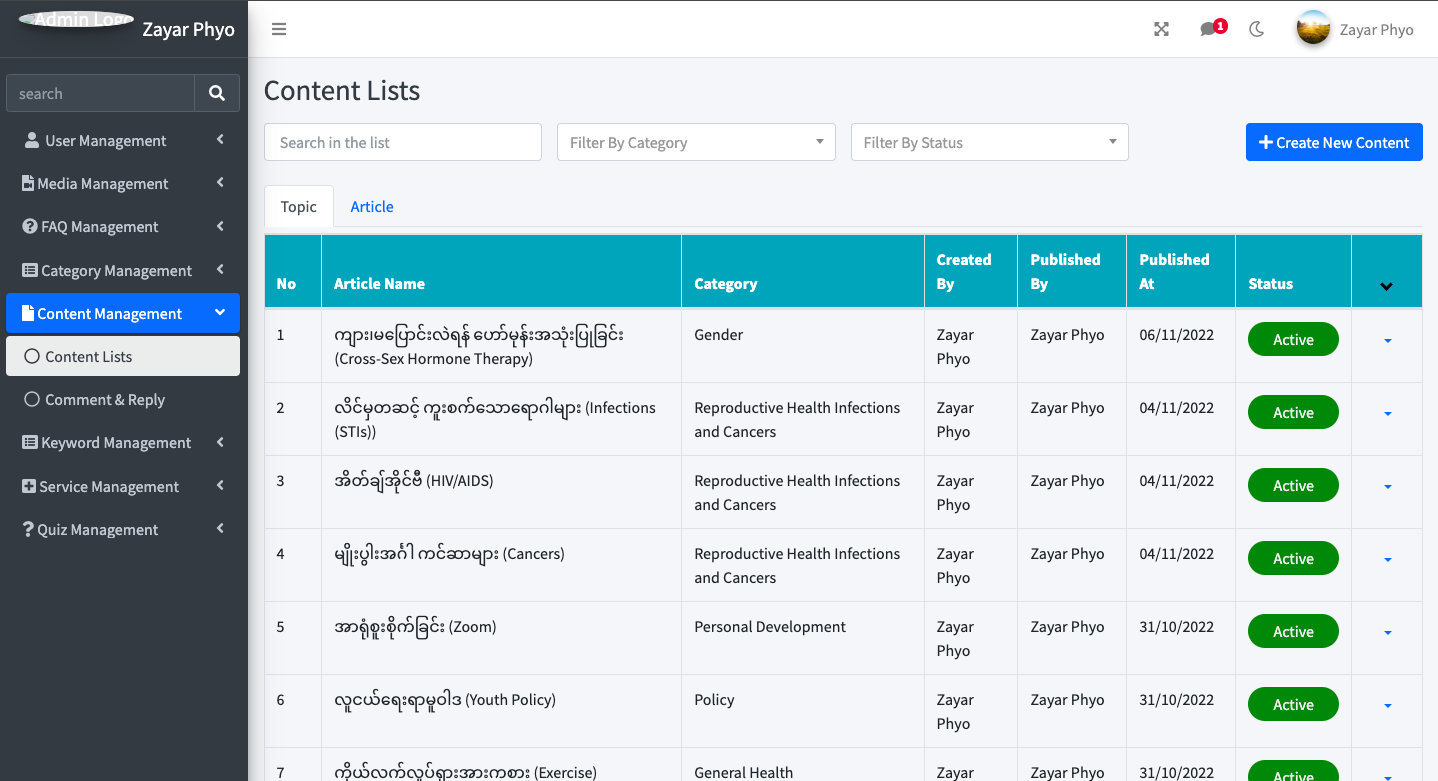Click the user avatar in the top bar
The height and width of the screenshot is (781, 1438).
1313,29
